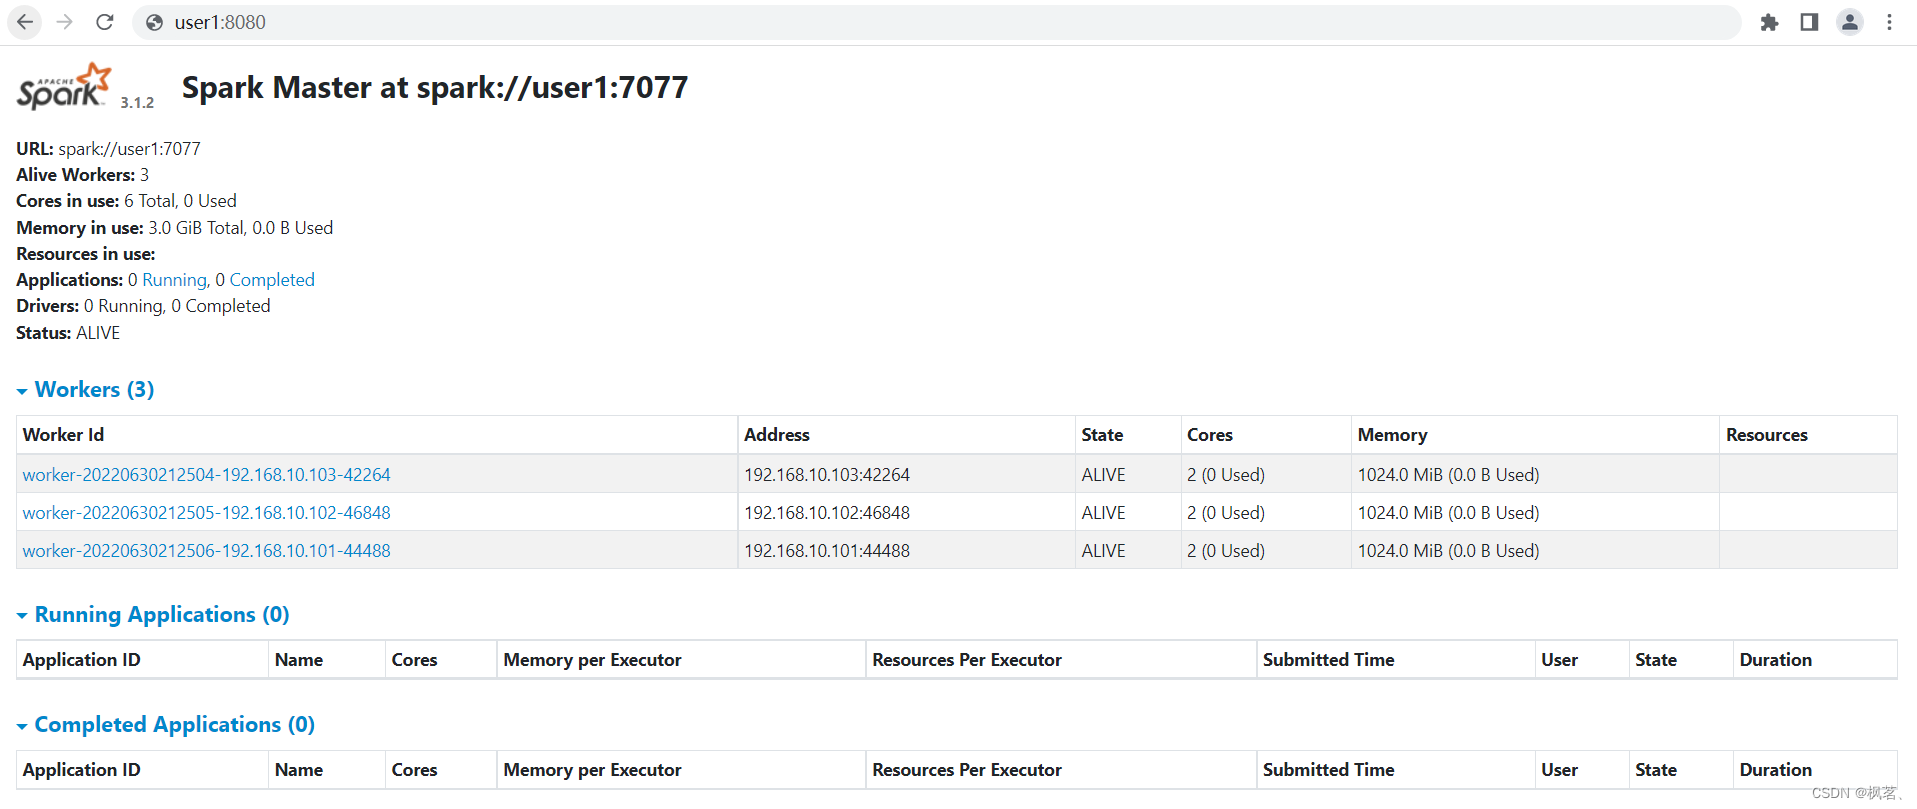Reload the Spark Master page
Screen dimensions: 1917x809
point(105,22)
